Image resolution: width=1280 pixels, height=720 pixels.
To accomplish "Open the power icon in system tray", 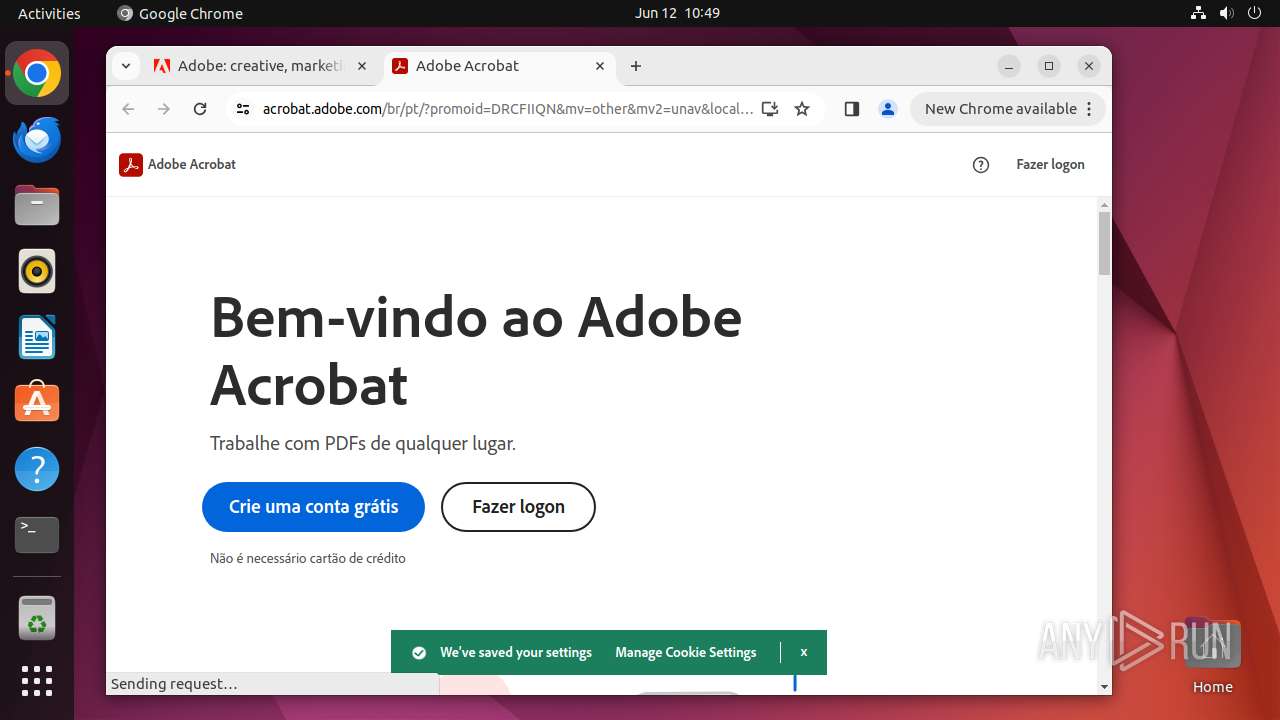I will tap(1254, 13).
